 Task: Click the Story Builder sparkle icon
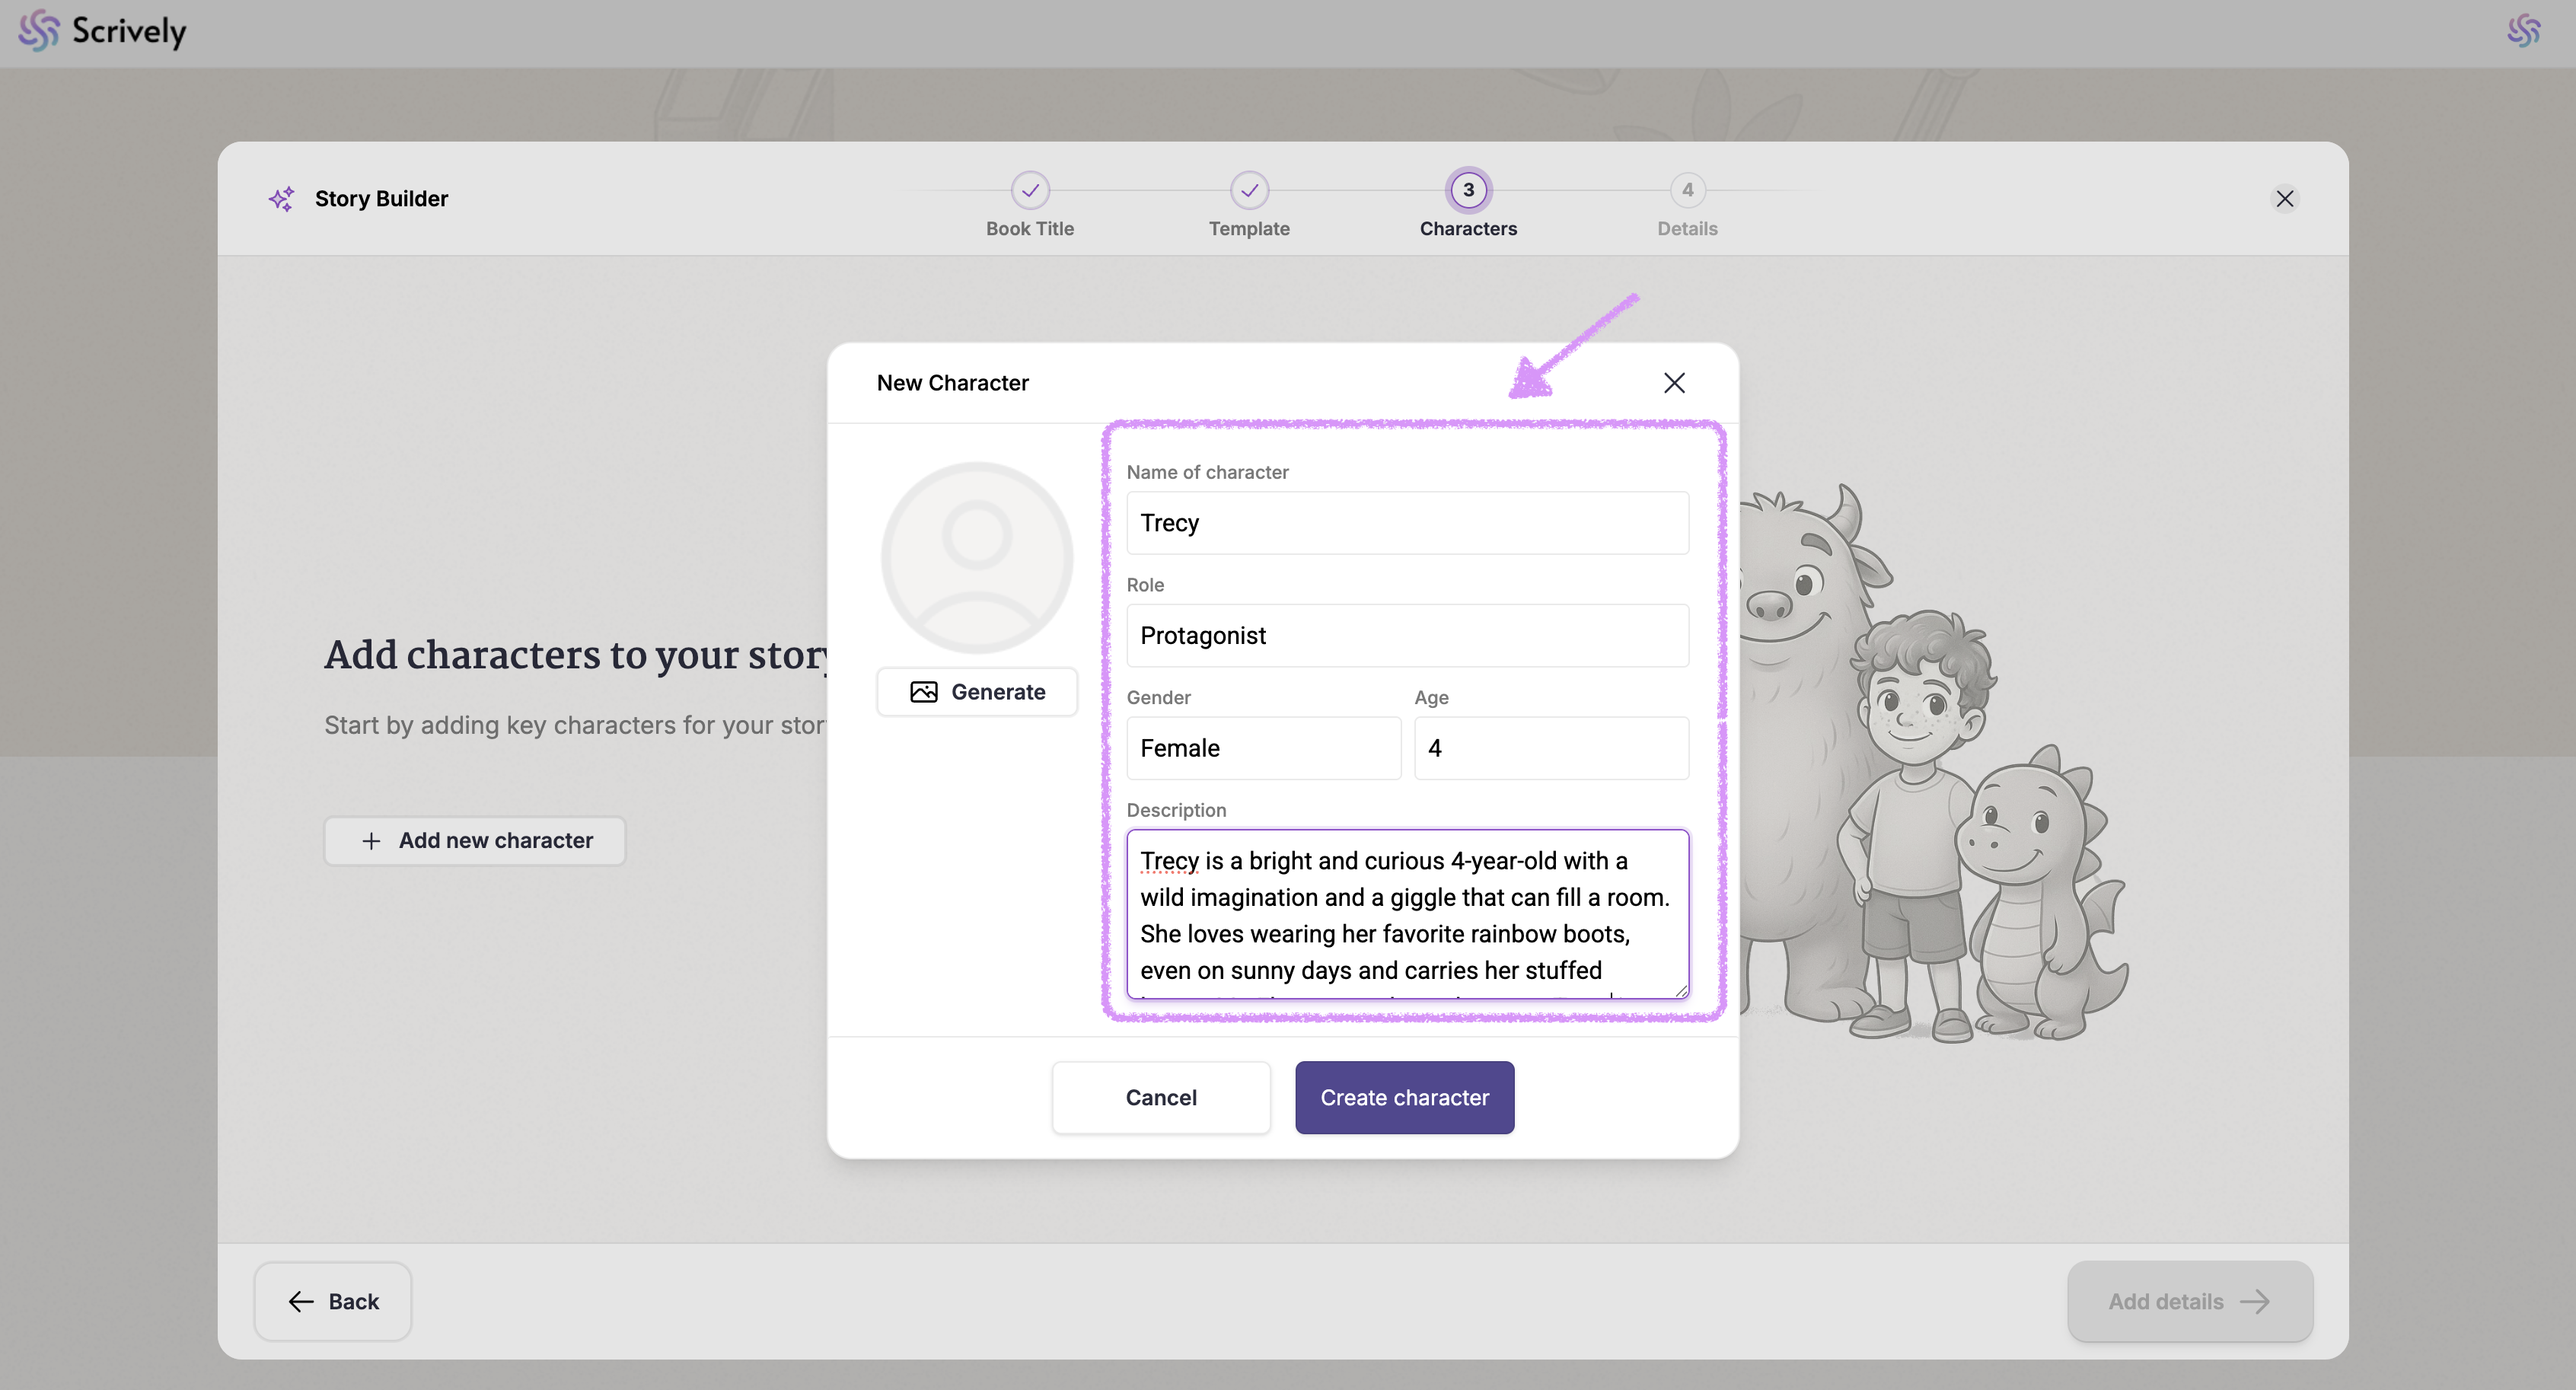point(281,198)
